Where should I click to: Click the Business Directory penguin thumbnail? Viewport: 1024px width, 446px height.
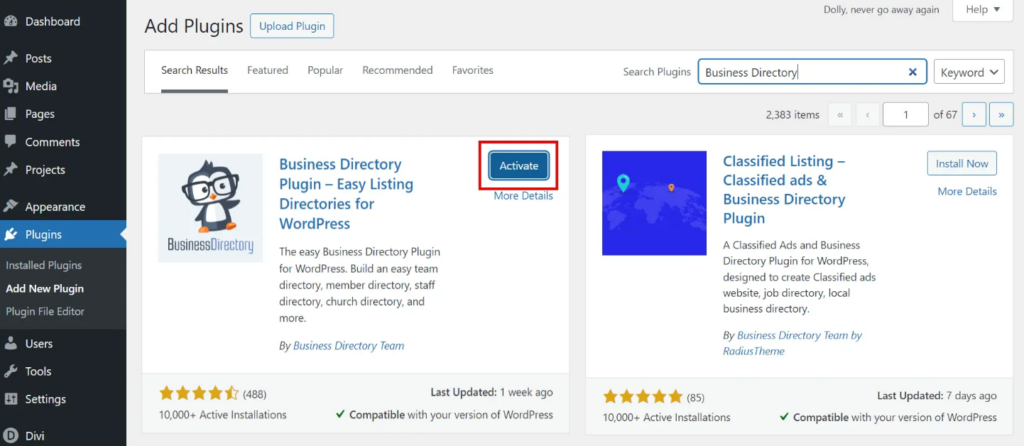[x=210, y=208]
